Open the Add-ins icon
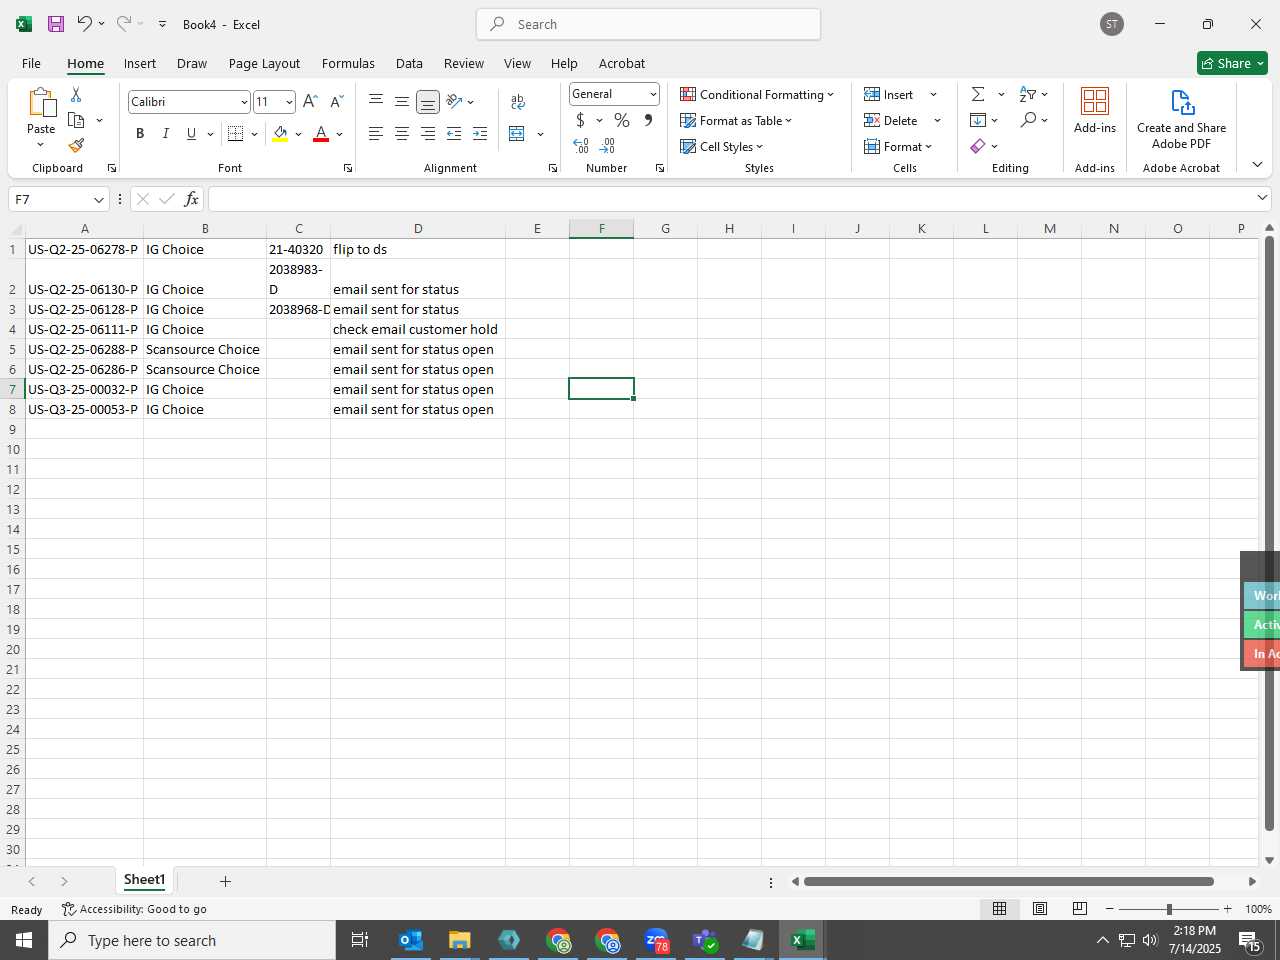 [1095, 110]
